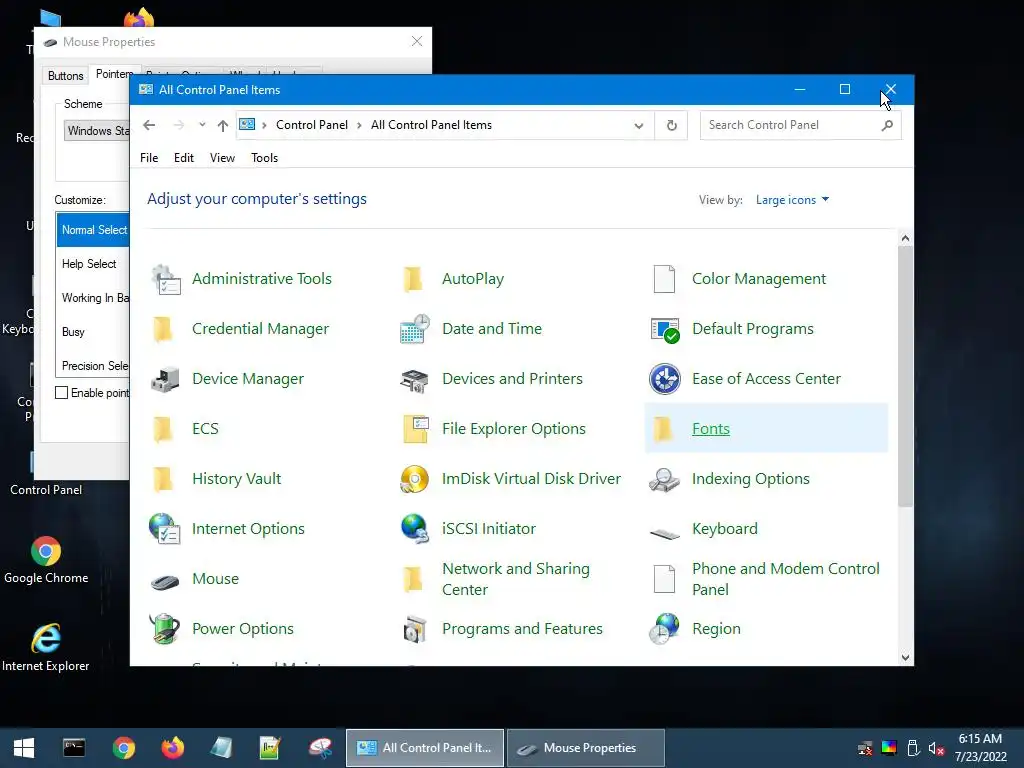This screenshot has width=1024, height=768.
Task: Switch to Buttons tab in Mouse Properties
Action: pyautogui.click(x=65, y=76)
